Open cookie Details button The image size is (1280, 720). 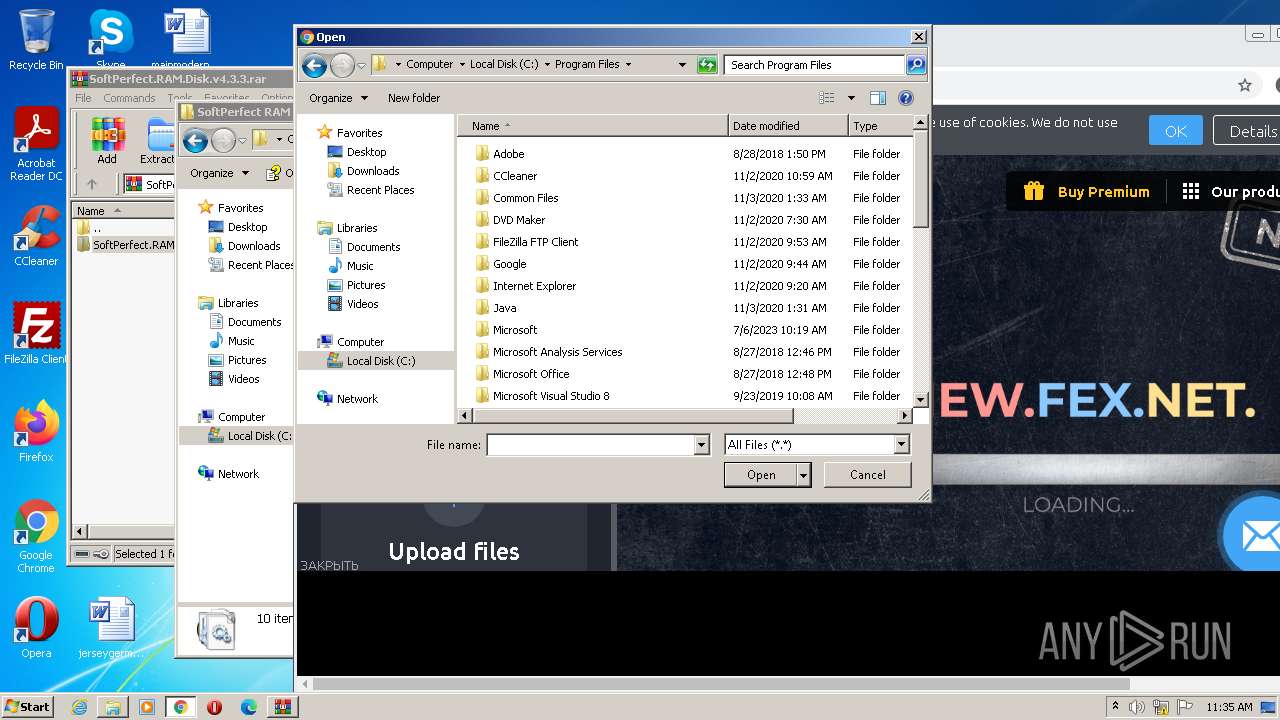(1248, 131)
